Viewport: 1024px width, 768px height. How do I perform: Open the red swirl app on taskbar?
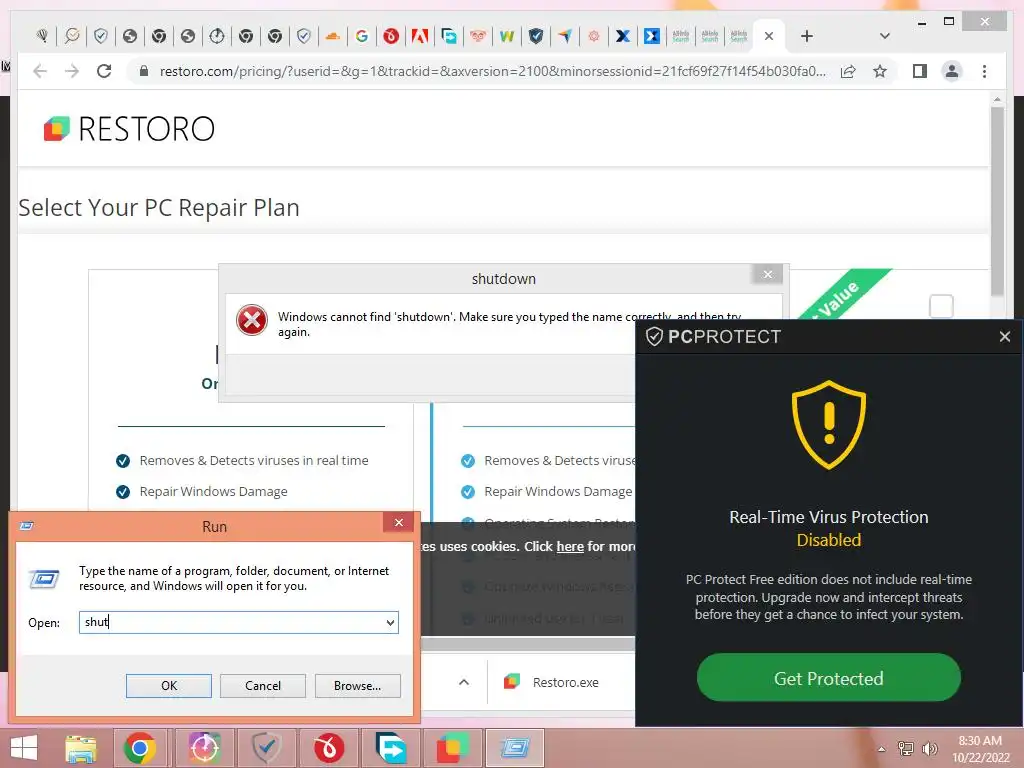click(x=328, y=748)
